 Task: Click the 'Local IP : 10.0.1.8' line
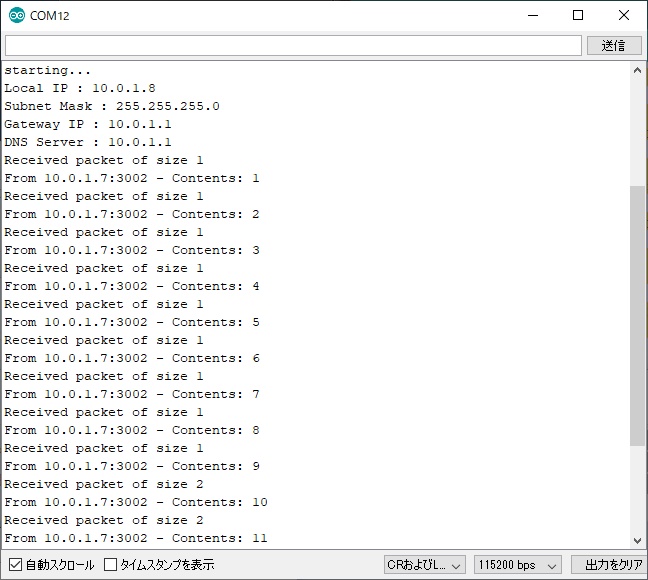(x=80, y=88)
